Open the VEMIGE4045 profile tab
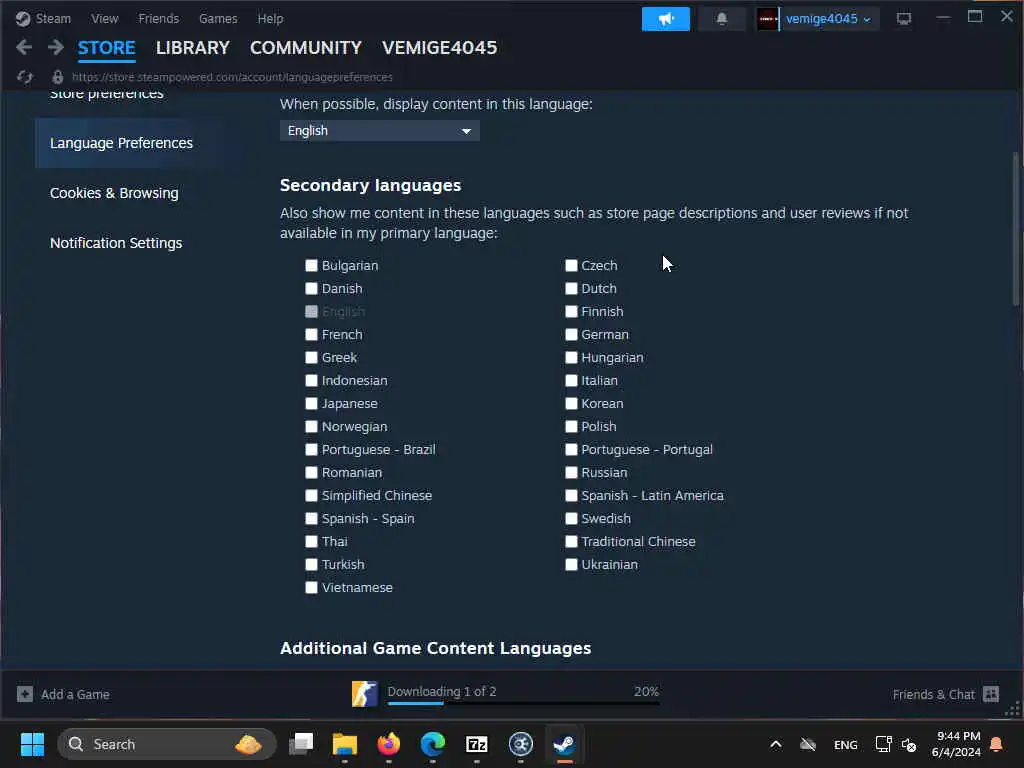This screenshot has height=768, width=1024. (440, 48)
